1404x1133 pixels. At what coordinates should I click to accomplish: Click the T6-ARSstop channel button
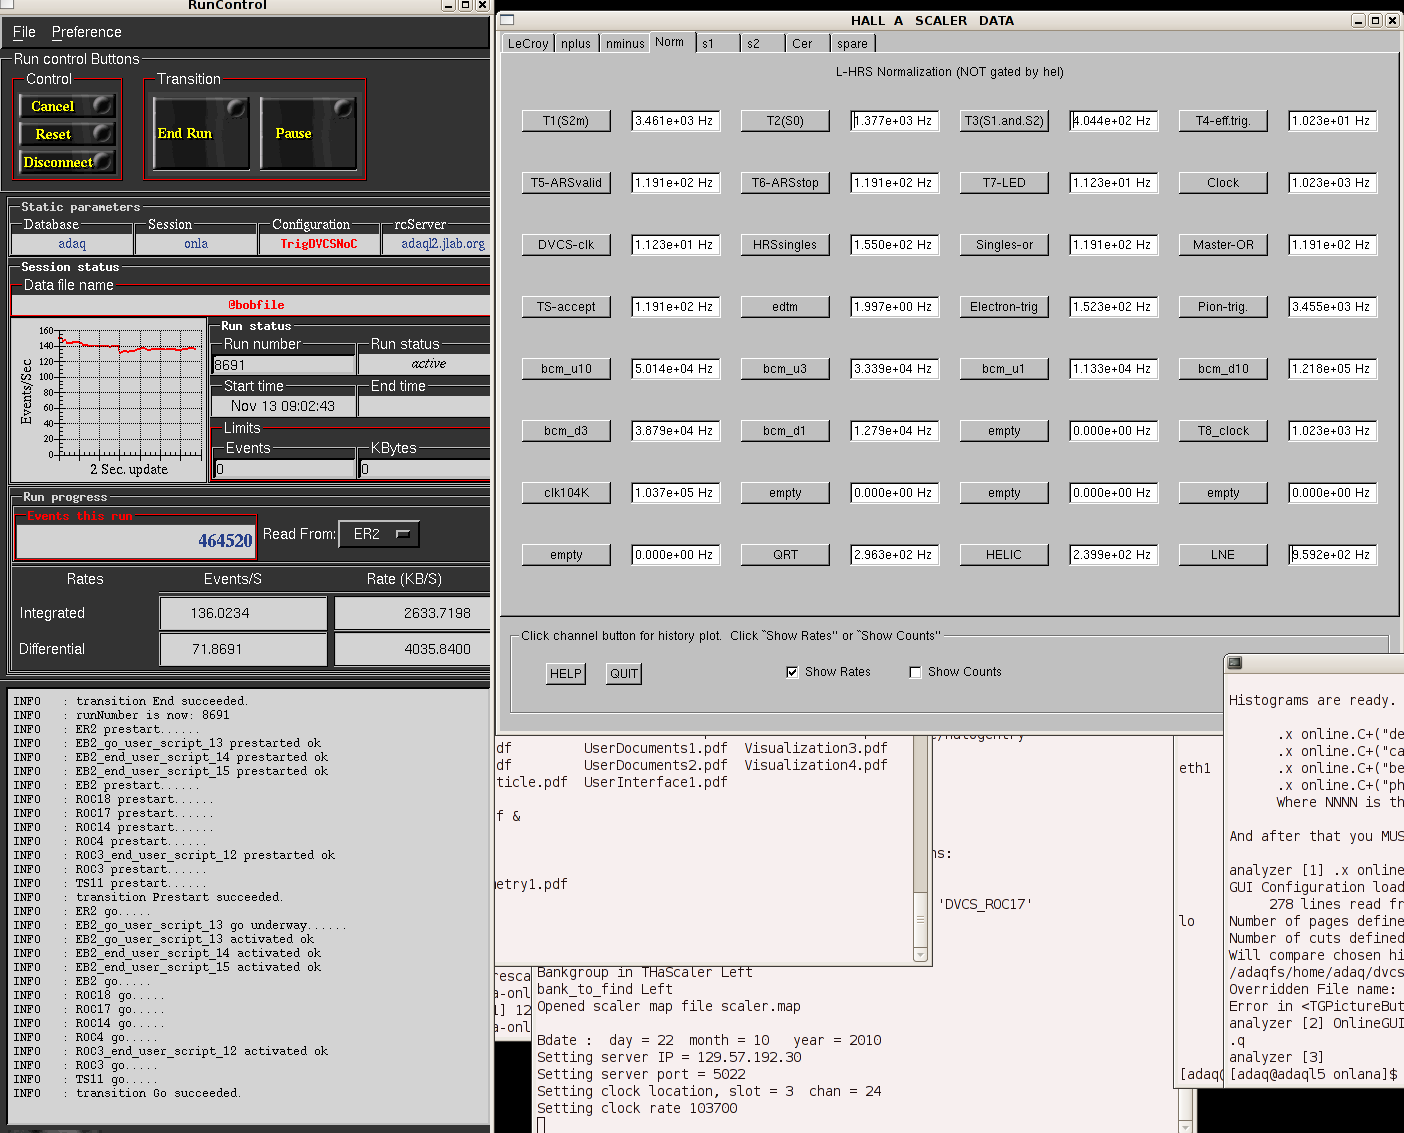tap(785, 183)
